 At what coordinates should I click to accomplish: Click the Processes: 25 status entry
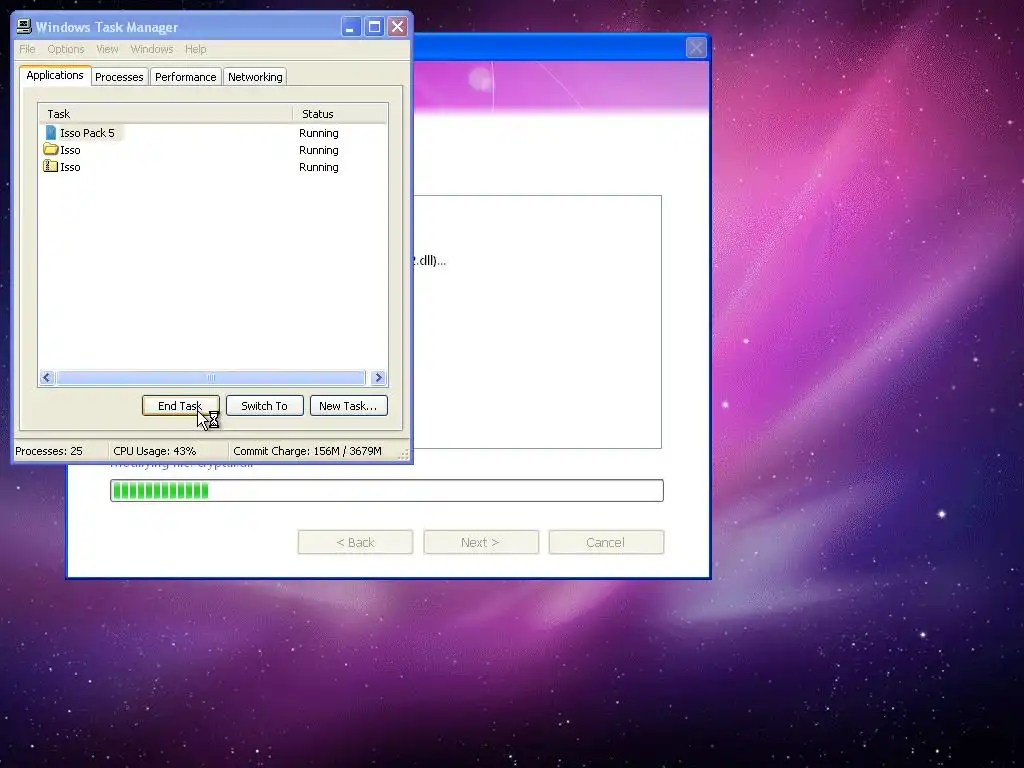pyautogui.click(x=49, y=451)
